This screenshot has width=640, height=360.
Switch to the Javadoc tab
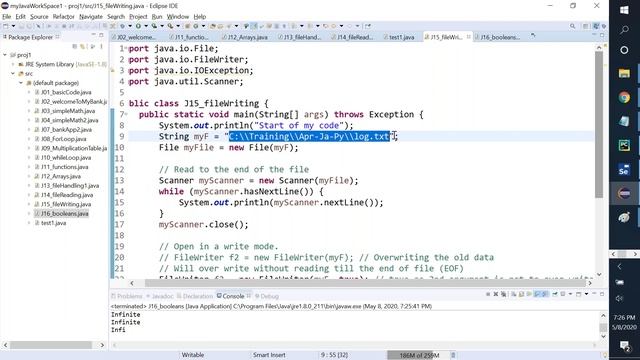pos(160,296)
